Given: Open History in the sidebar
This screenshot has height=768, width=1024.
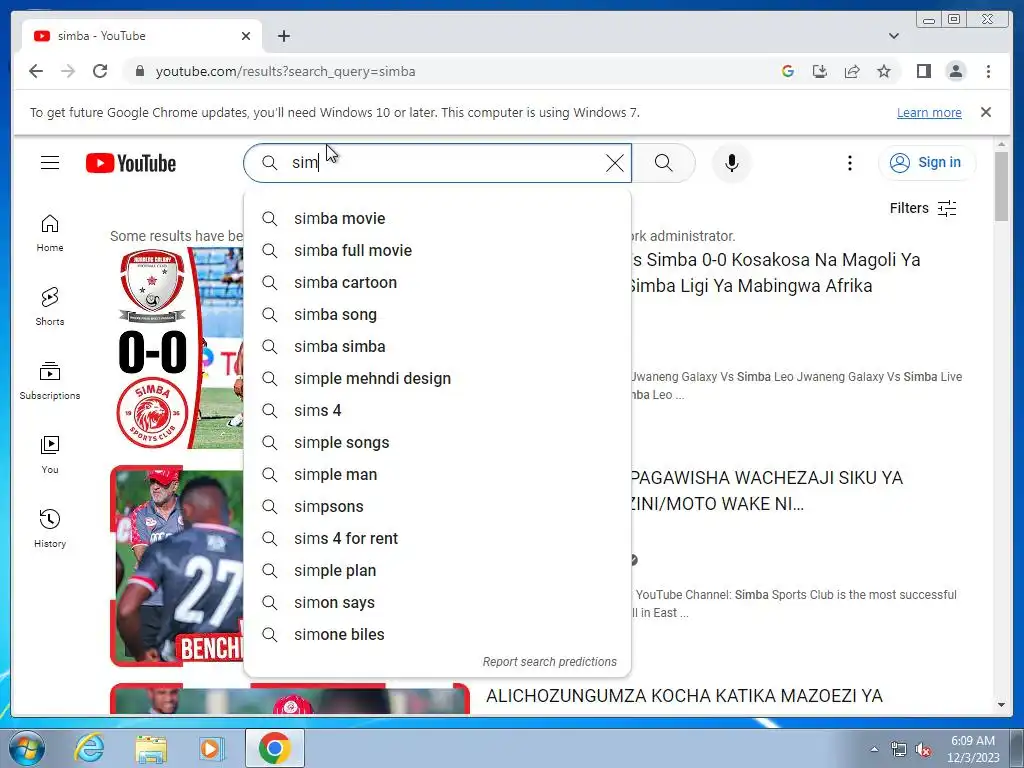Looking at the screenshot, I should click(x=50, y=528).
